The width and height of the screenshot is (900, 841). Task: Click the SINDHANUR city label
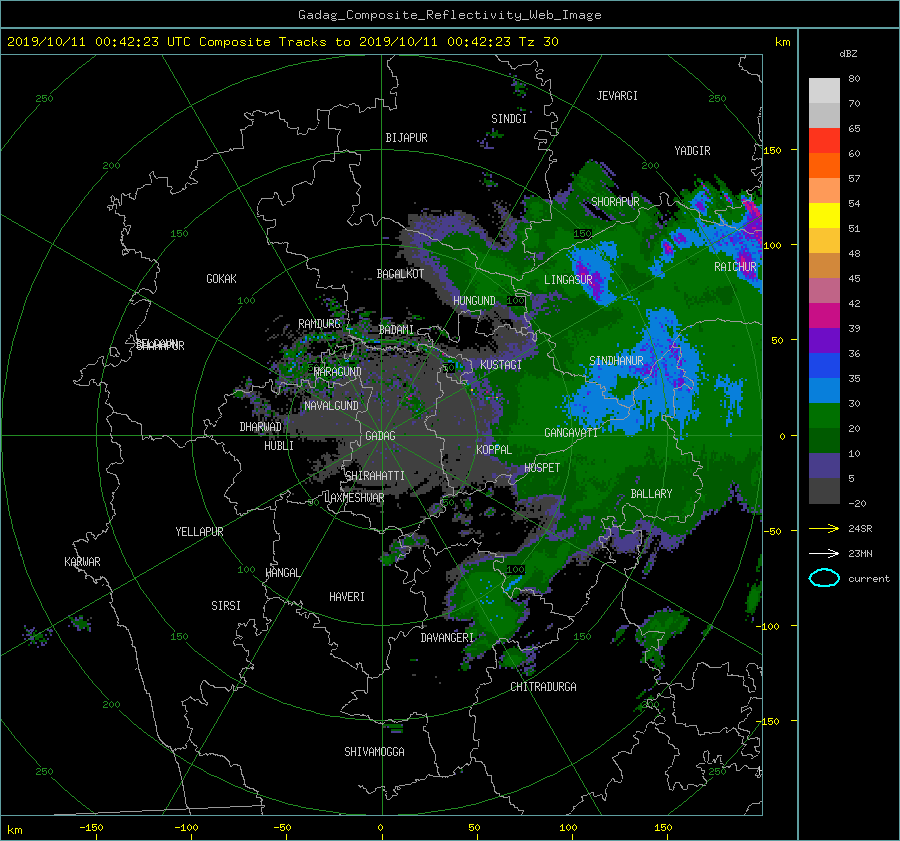point(616,361)
